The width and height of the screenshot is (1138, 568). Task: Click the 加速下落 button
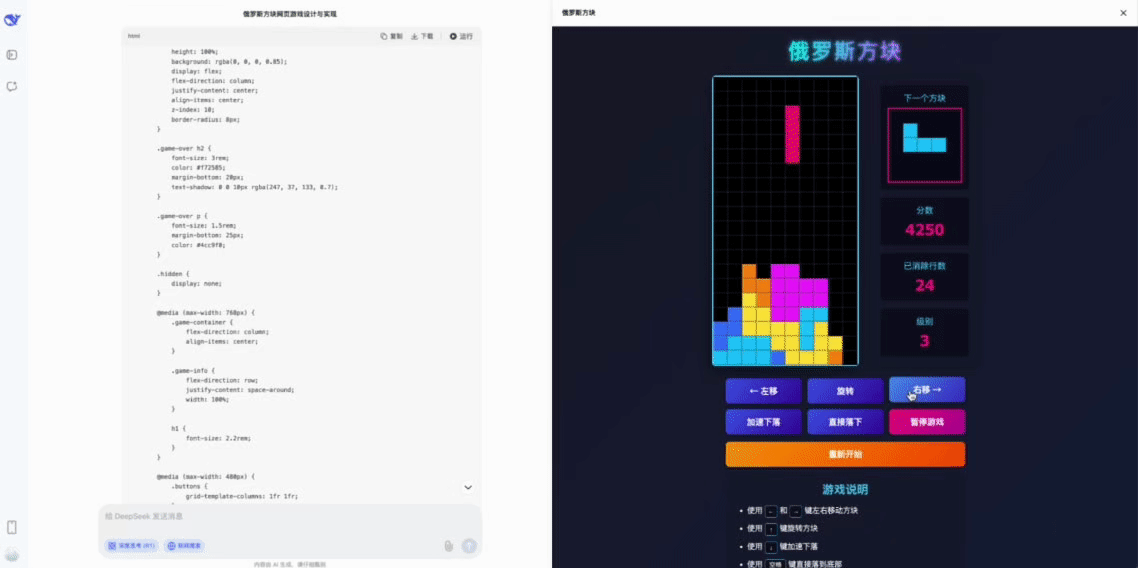coord(764,421)
